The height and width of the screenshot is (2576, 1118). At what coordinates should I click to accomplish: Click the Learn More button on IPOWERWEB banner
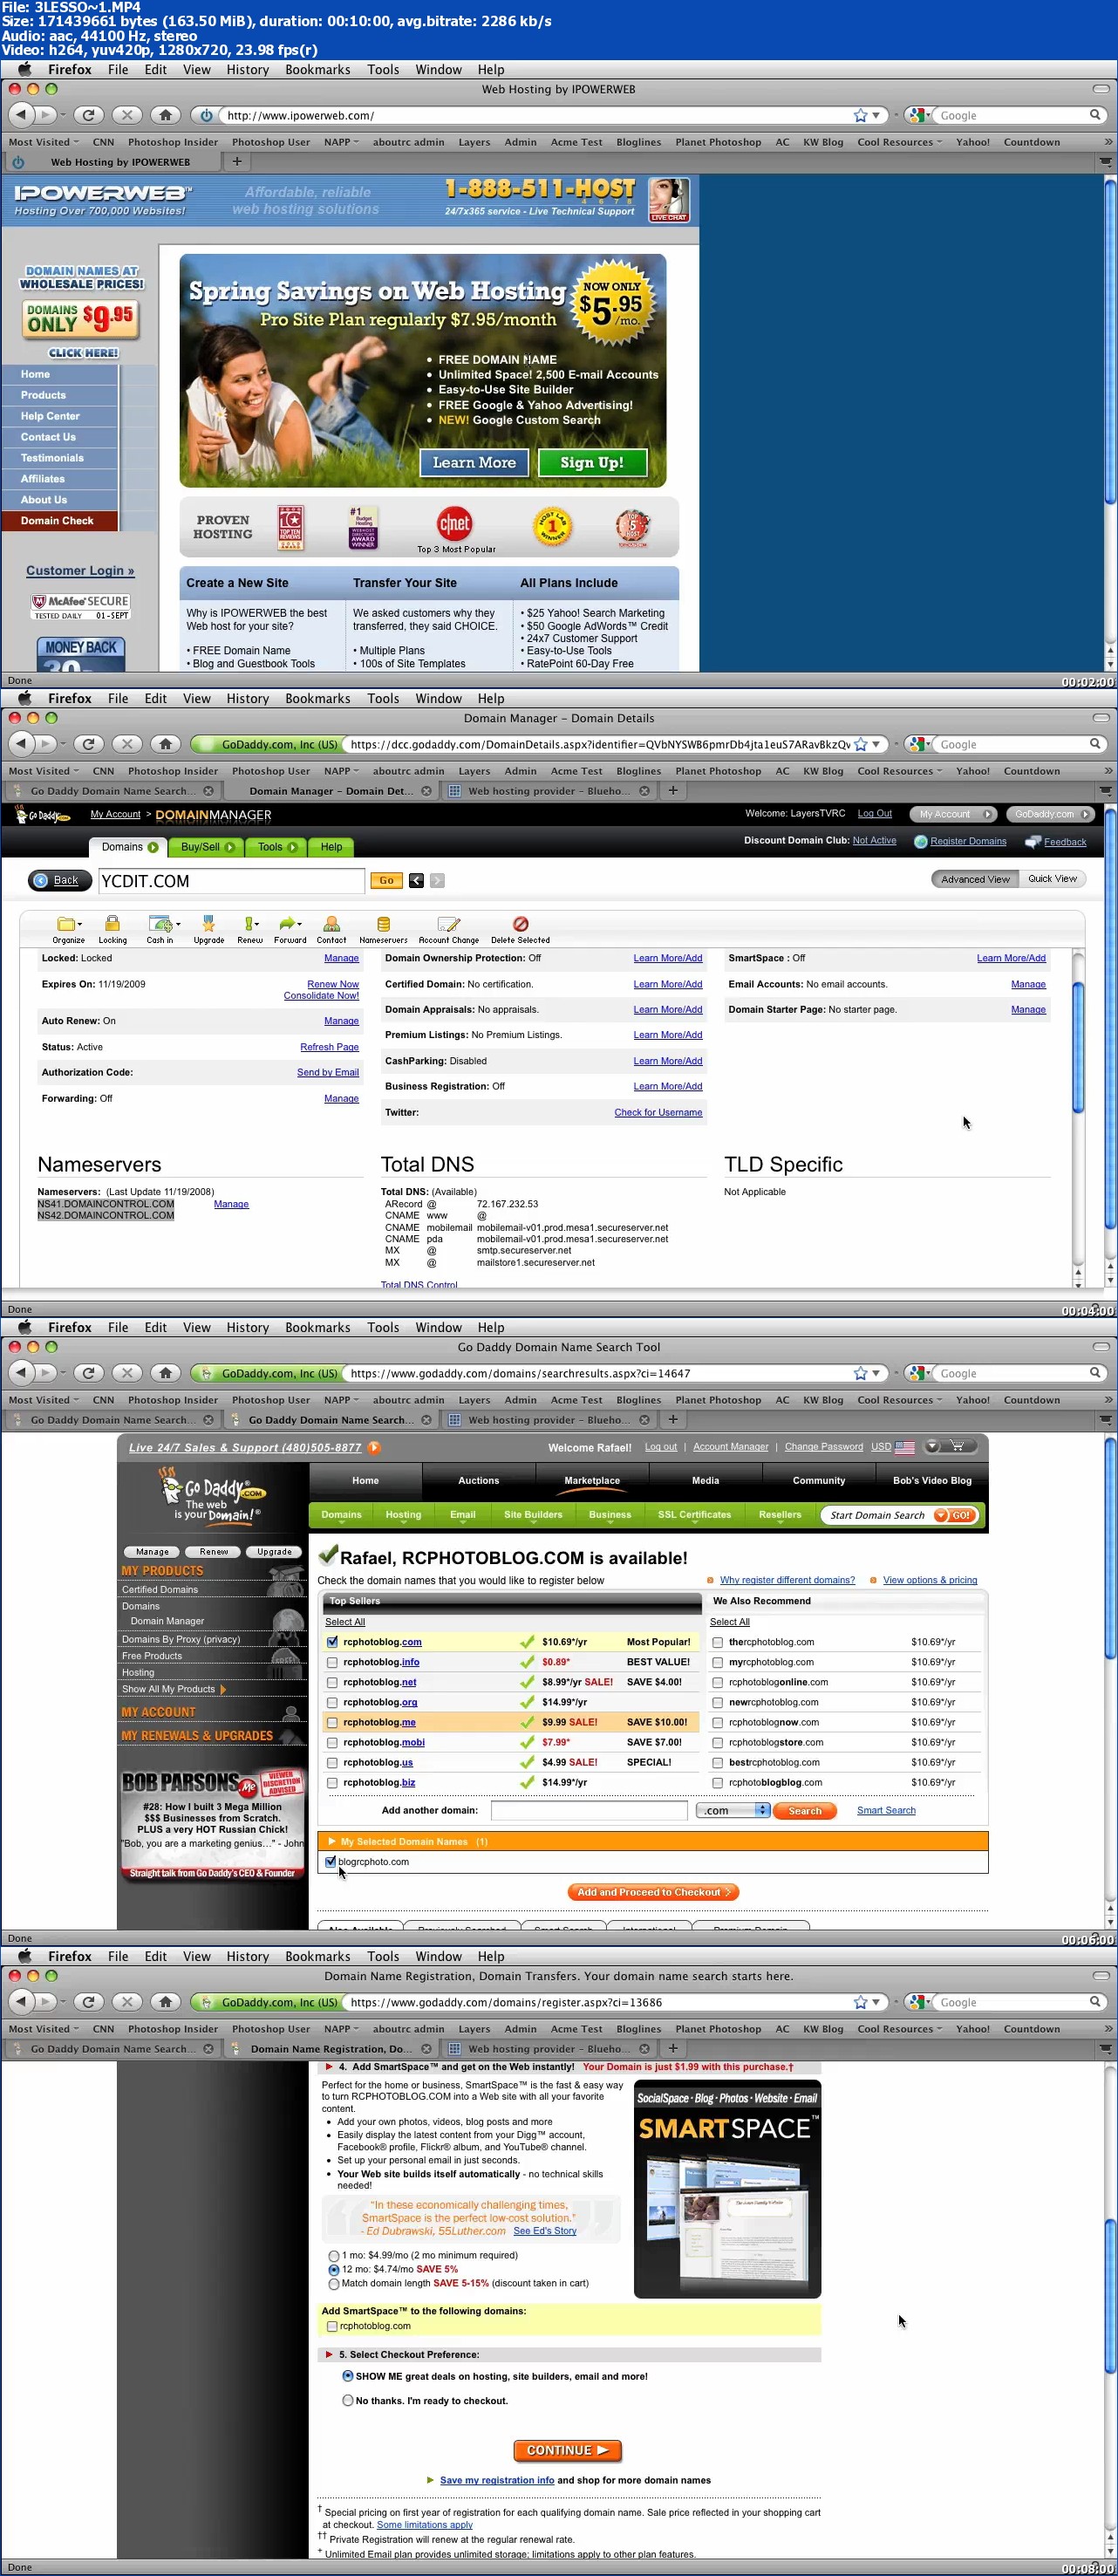click(474, 463)
